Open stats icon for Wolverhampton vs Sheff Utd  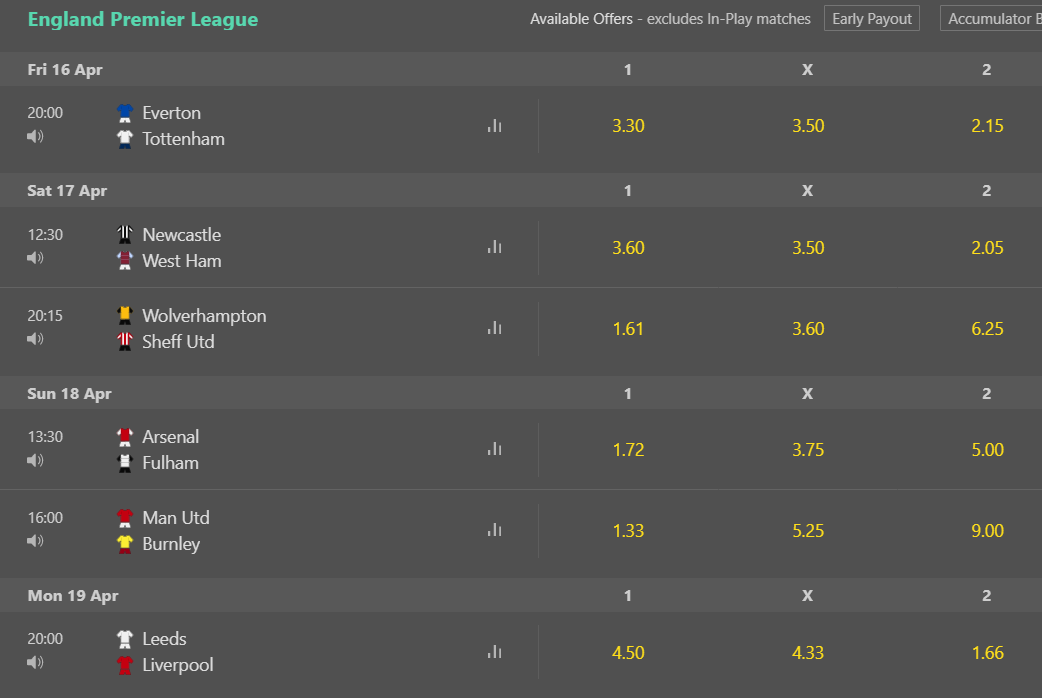tap(494, 328)
